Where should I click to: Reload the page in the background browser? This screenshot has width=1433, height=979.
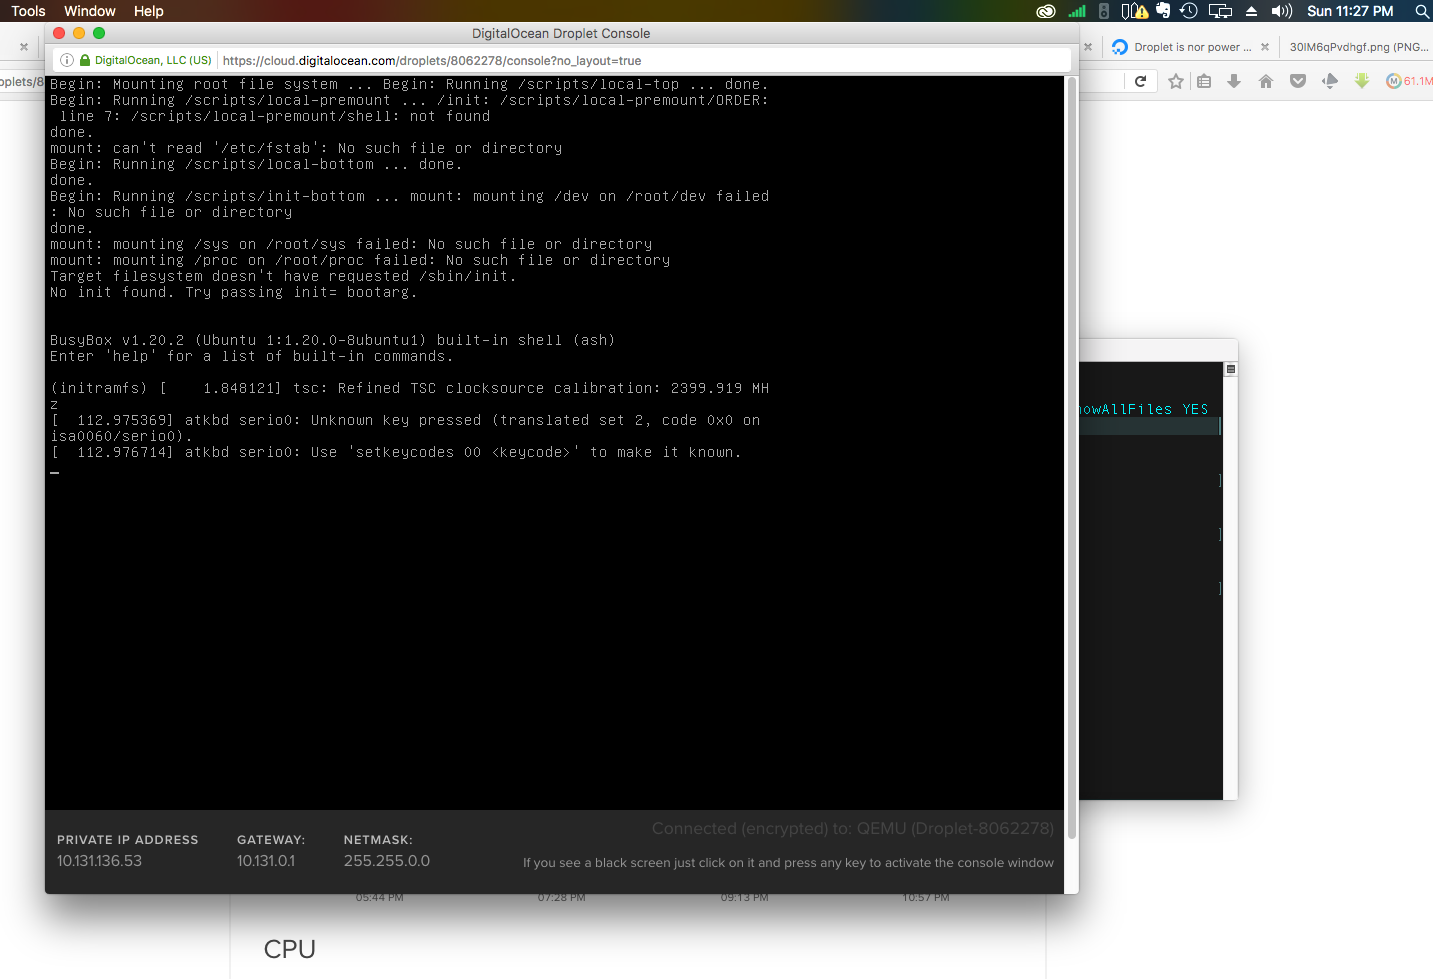pos(1140,81)
